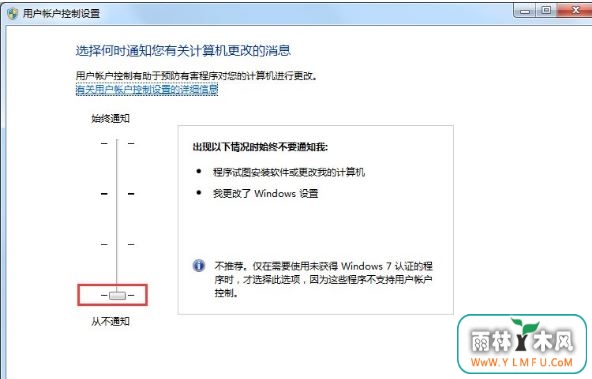Click heading 选择何时通知您有关计算机更改的消息
This screenshot has width=592, height=379.
pos(183,50)
